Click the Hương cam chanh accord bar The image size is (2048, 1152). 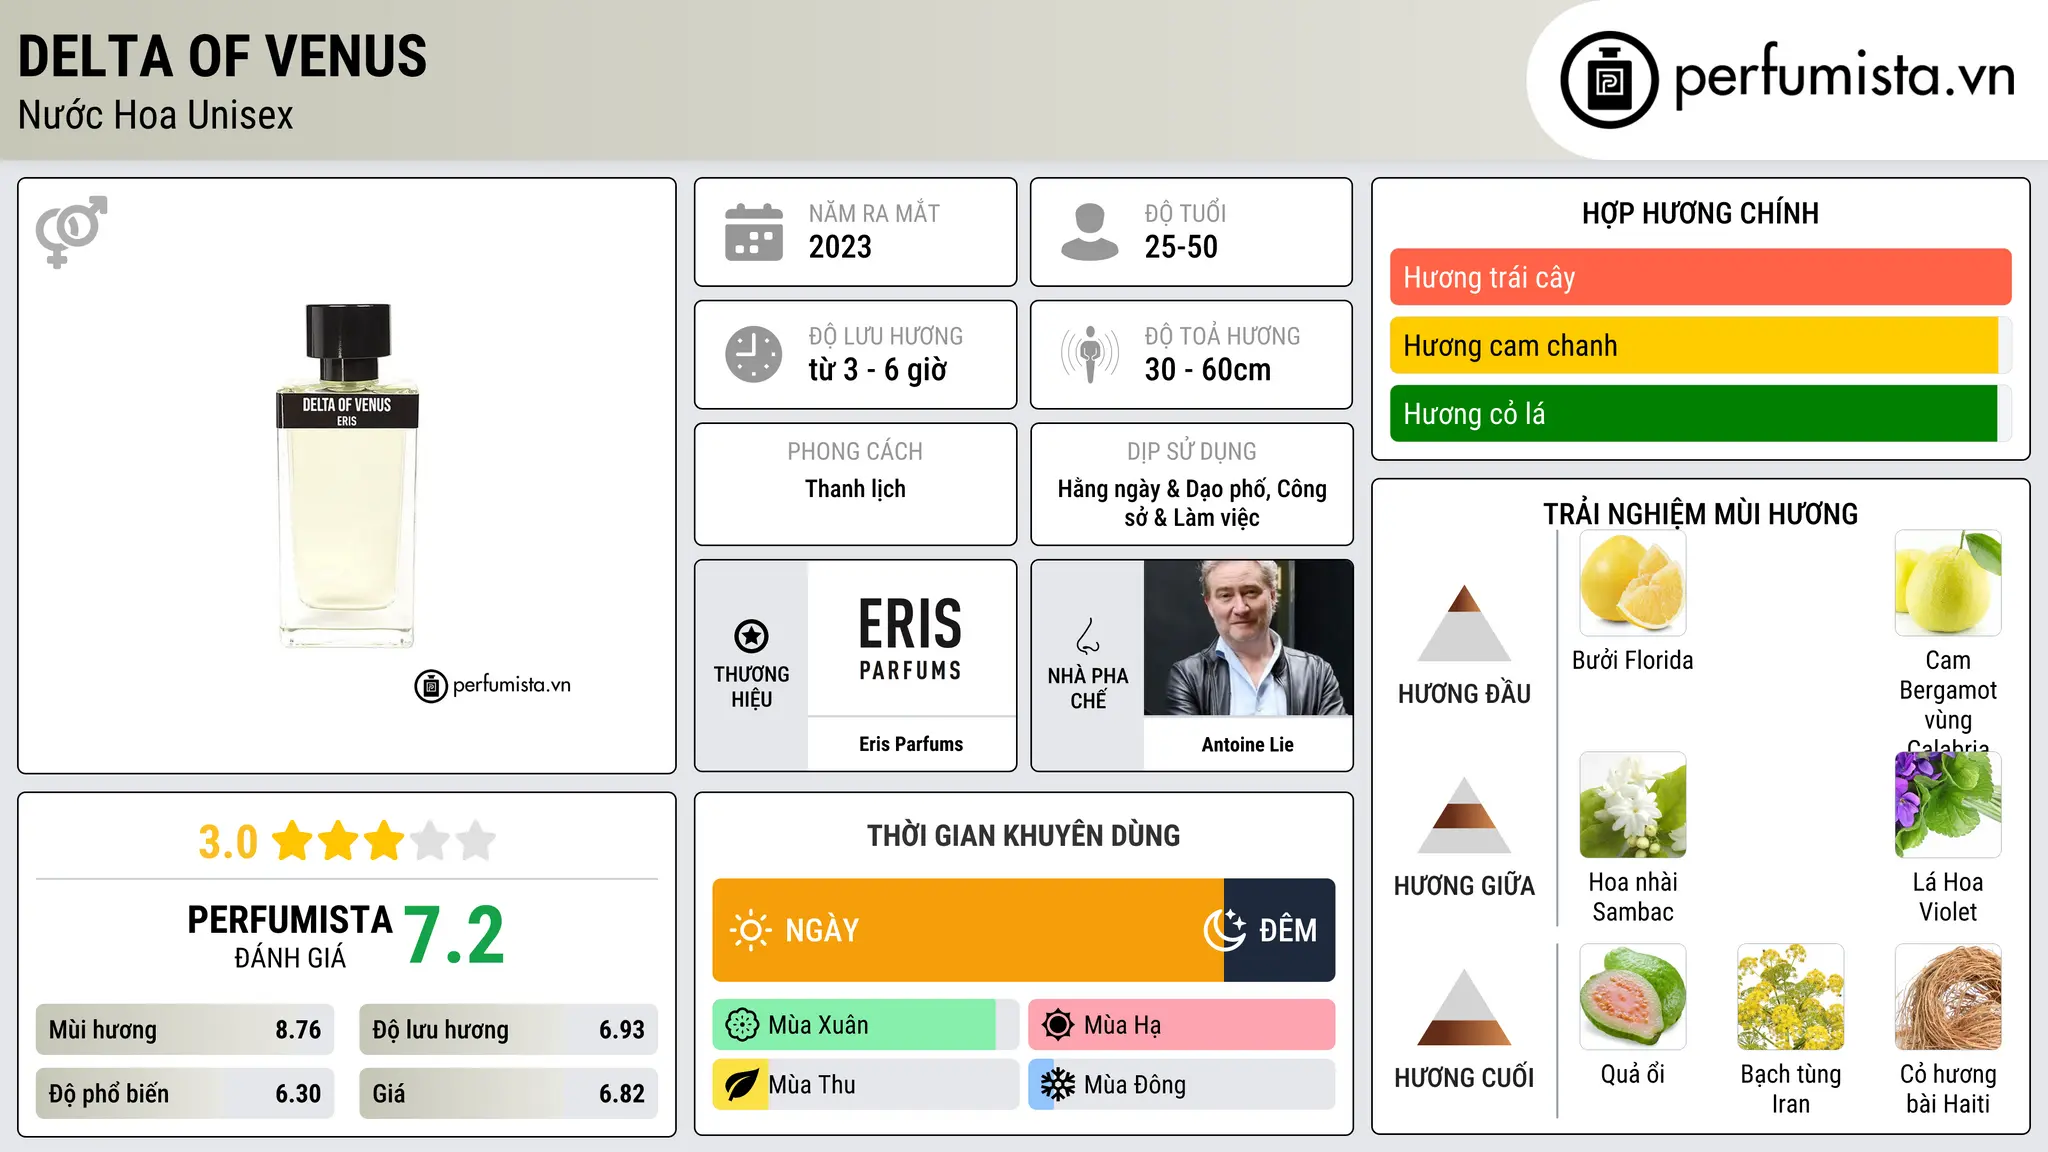(x=1700, y=345)
